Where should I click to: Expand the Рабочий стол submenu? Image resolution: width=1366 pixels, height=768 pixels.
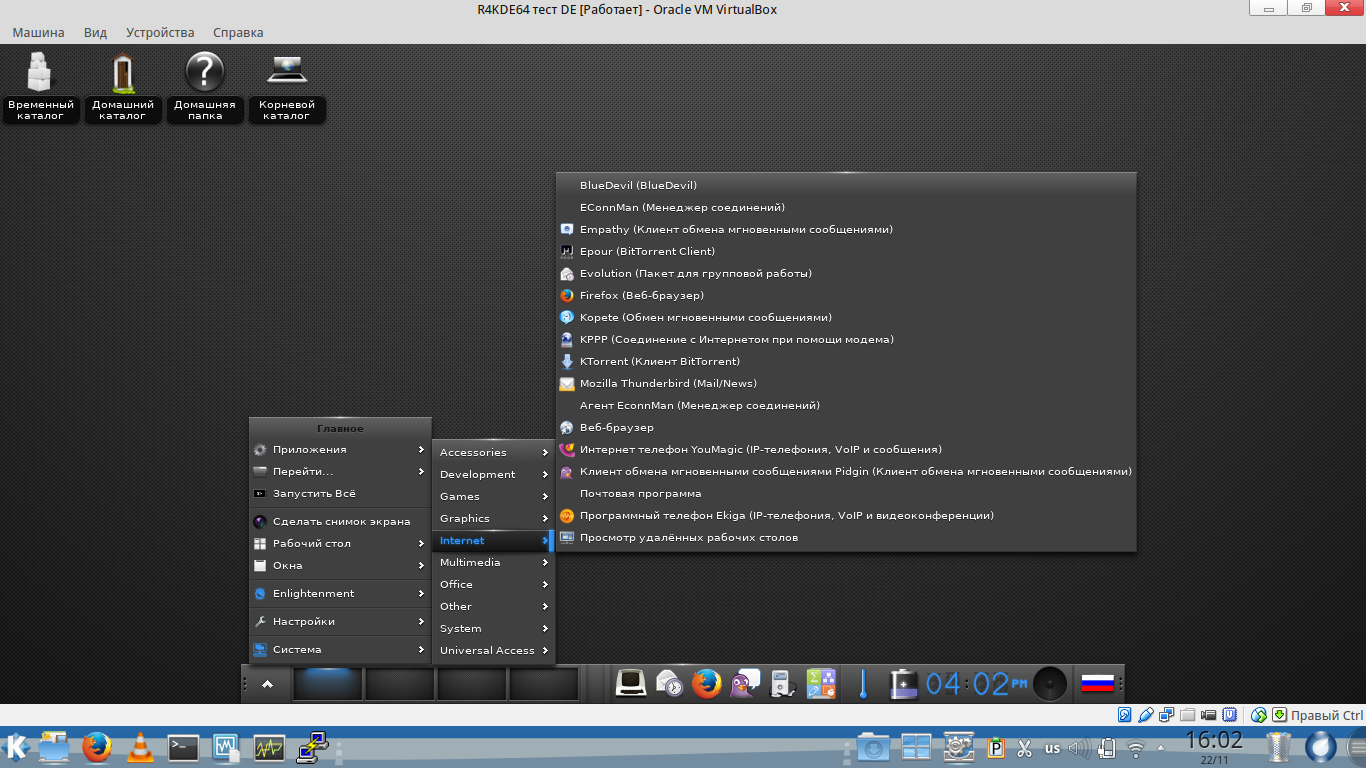340,544
